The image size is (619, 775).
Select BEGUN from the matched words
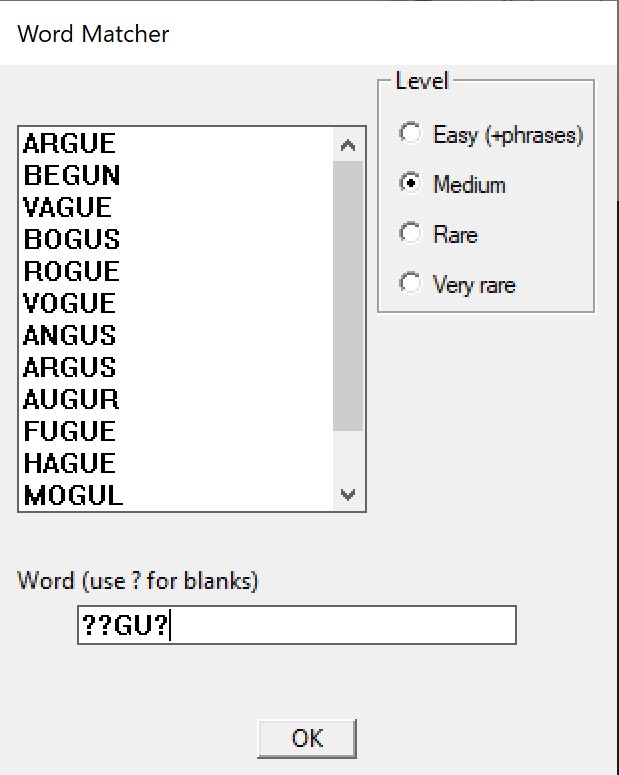176,175
